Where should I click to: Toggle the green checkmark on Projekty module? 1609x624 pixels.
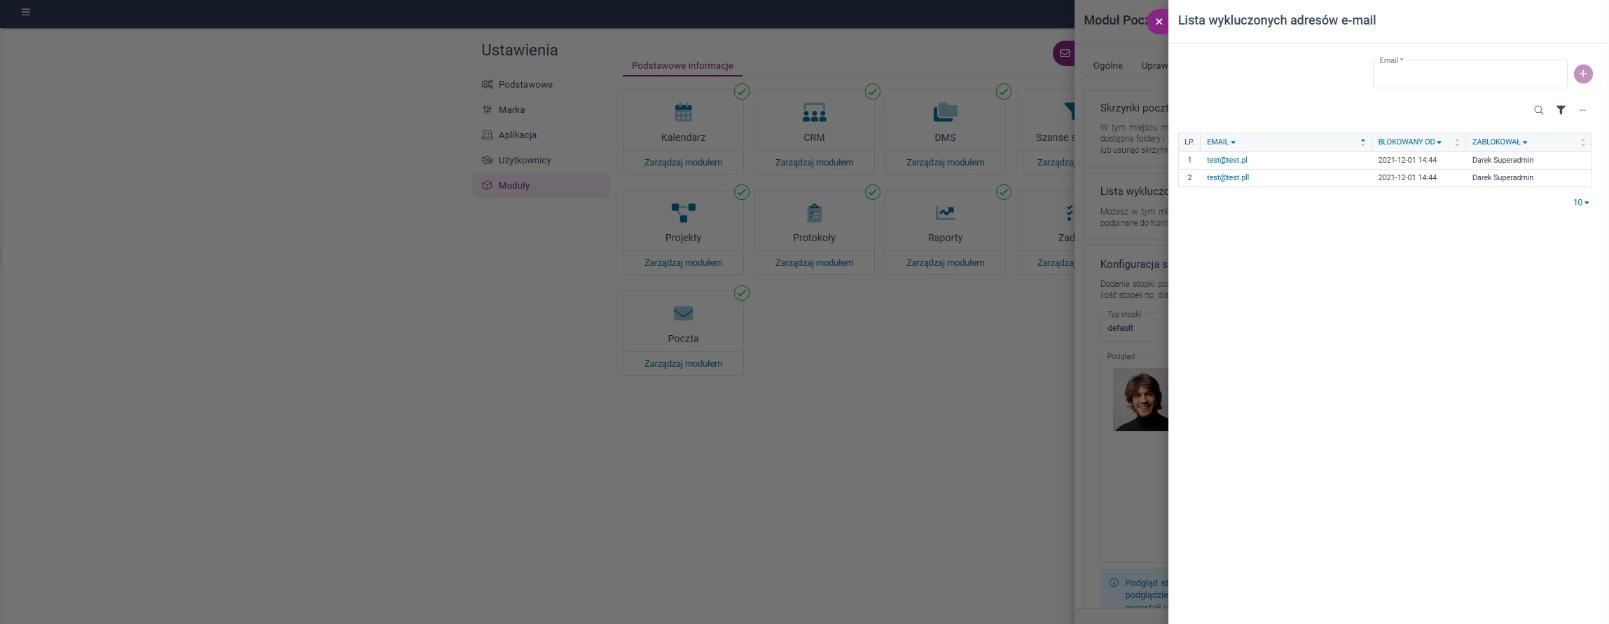tap(741, 192)
